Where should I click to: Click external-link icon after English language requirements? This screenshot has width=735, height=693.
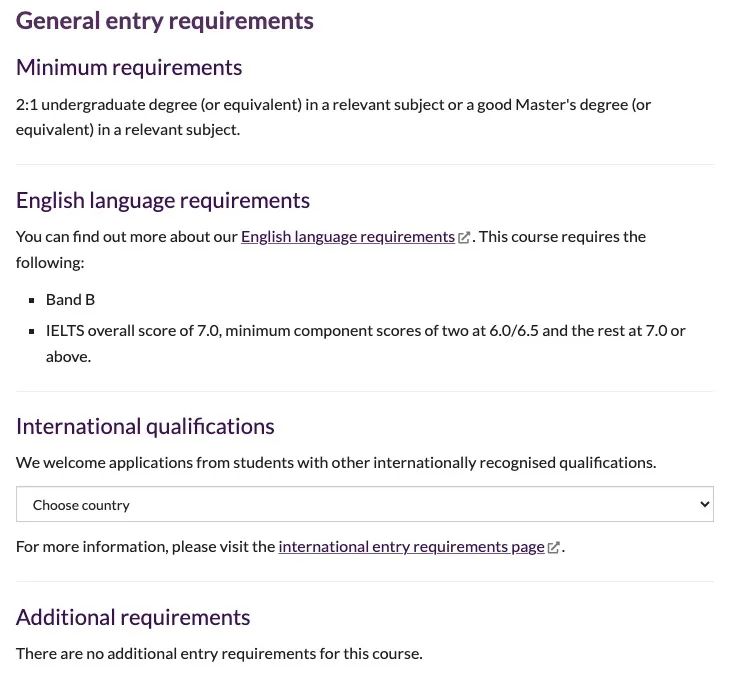tap(464, 238)
